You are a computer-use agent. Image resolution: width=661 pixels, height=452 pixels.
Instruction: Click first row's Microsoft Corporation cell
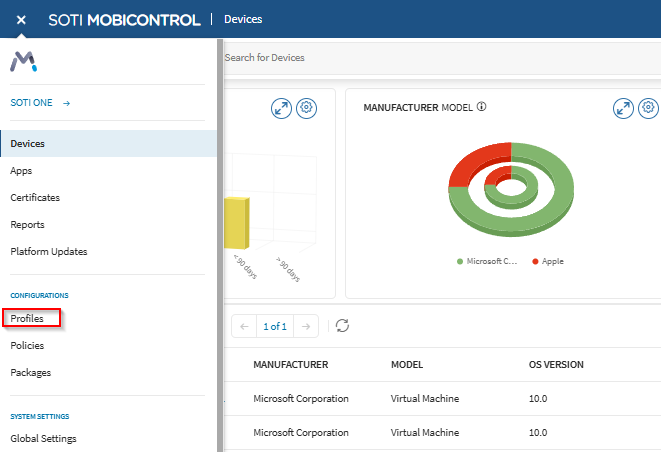301,398
